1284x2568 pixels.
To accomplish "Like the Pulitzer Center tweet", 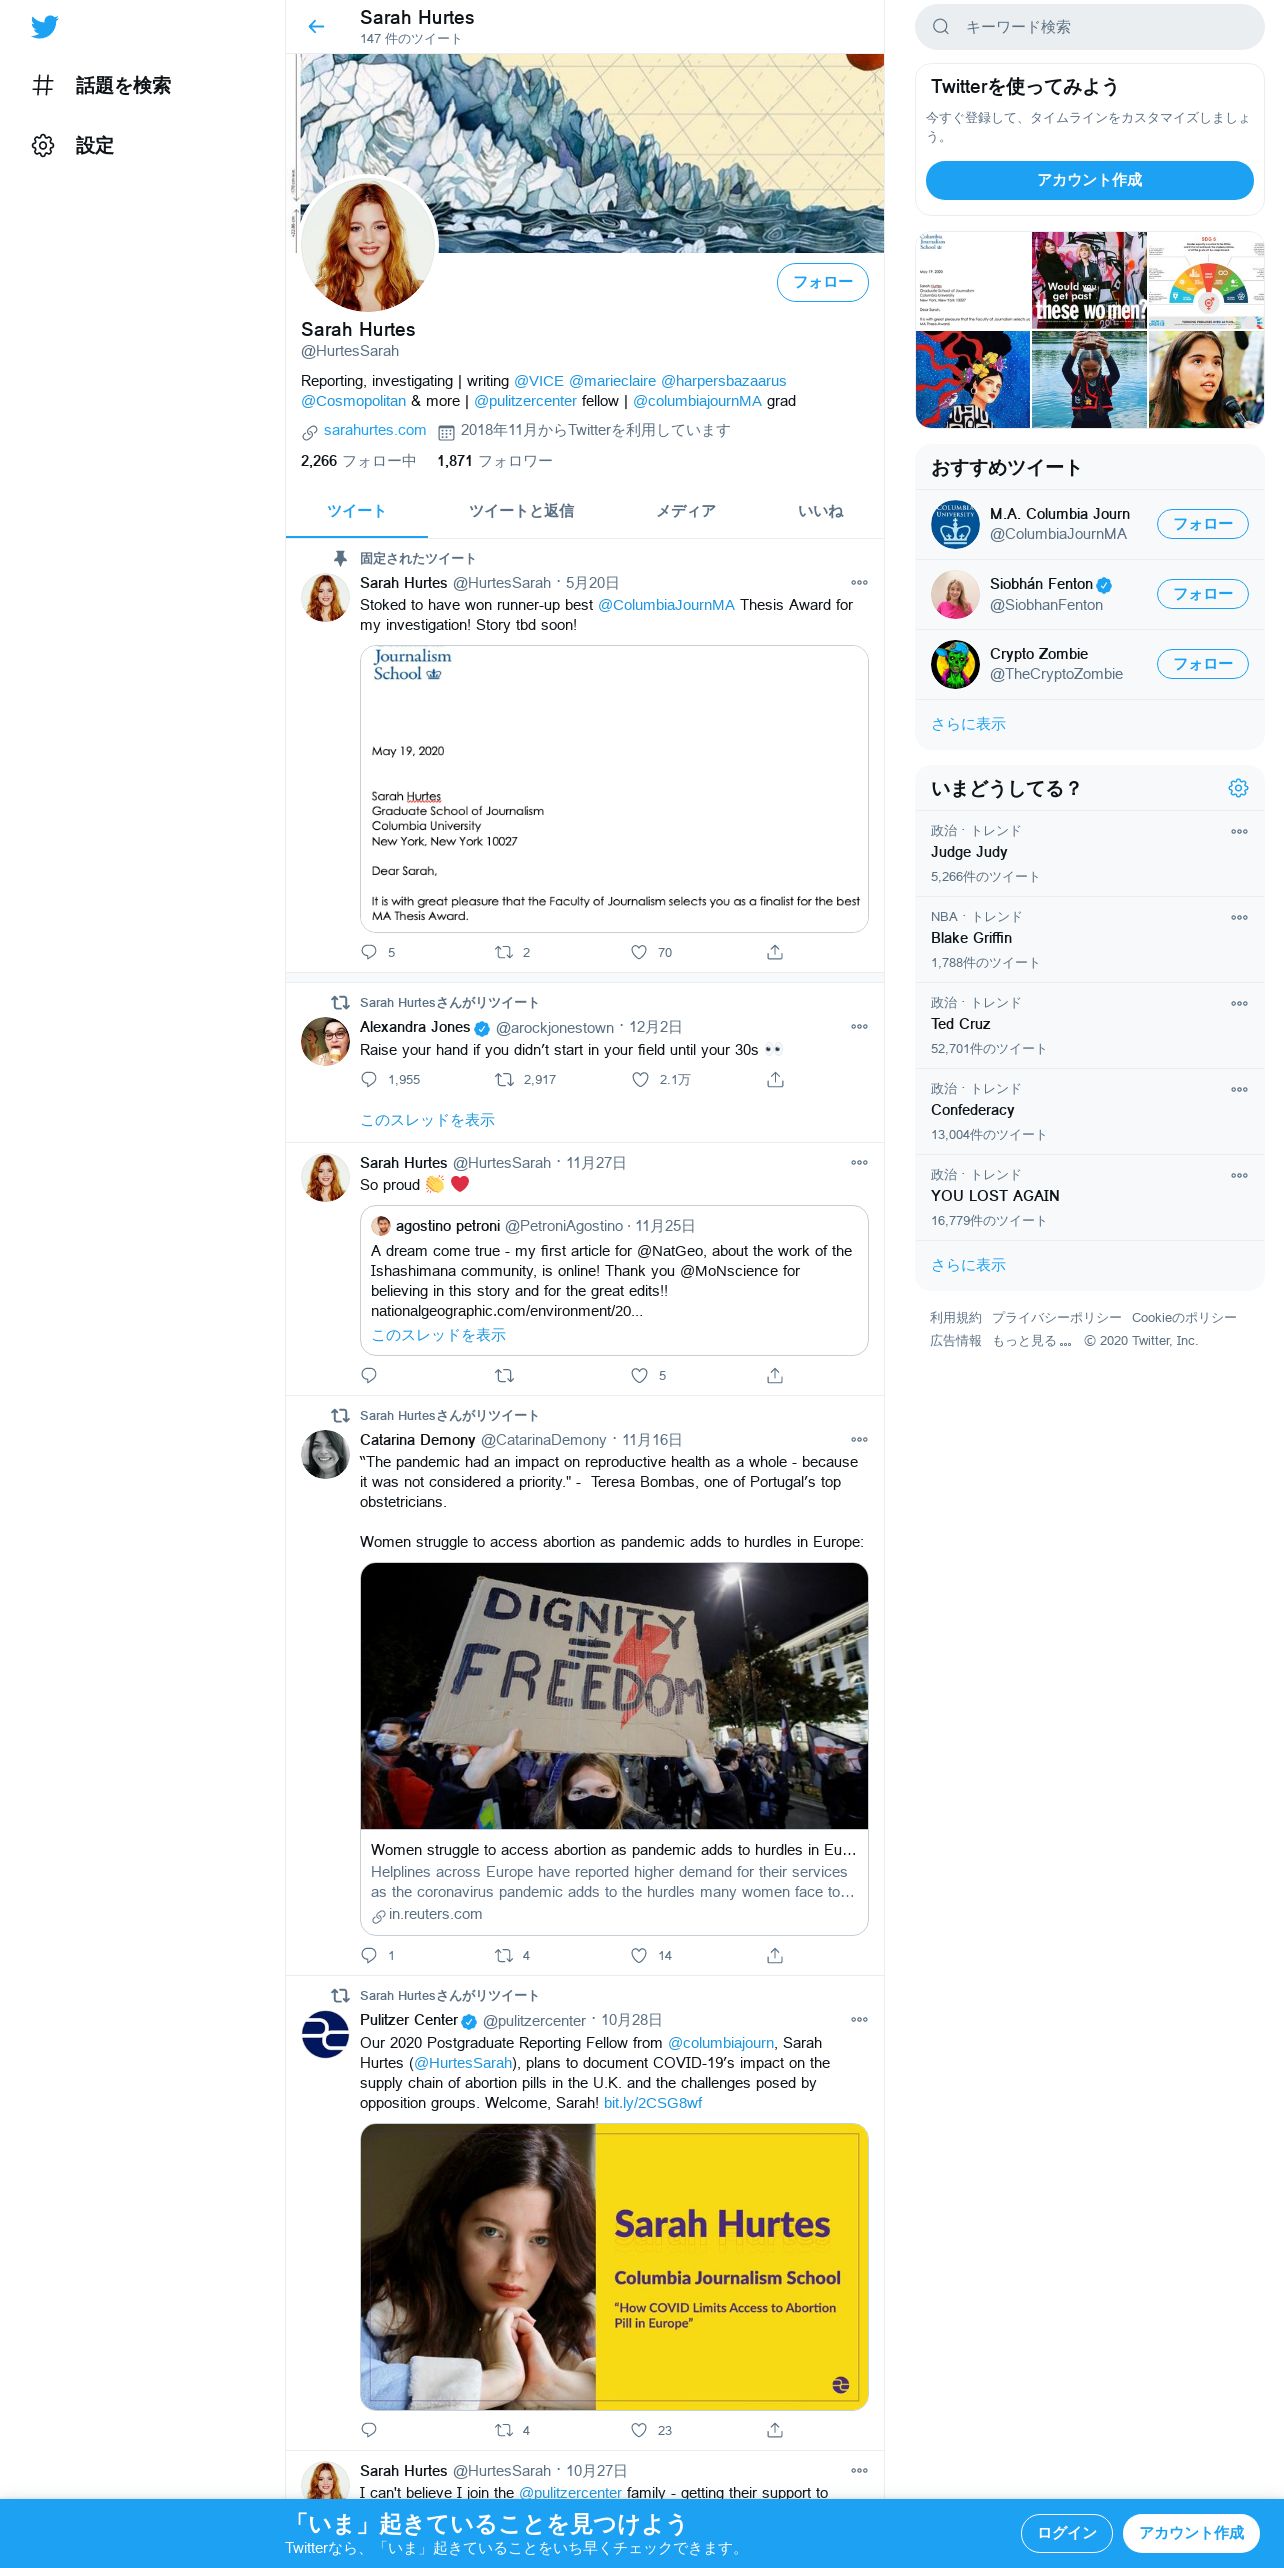I will pos(639,2430).
